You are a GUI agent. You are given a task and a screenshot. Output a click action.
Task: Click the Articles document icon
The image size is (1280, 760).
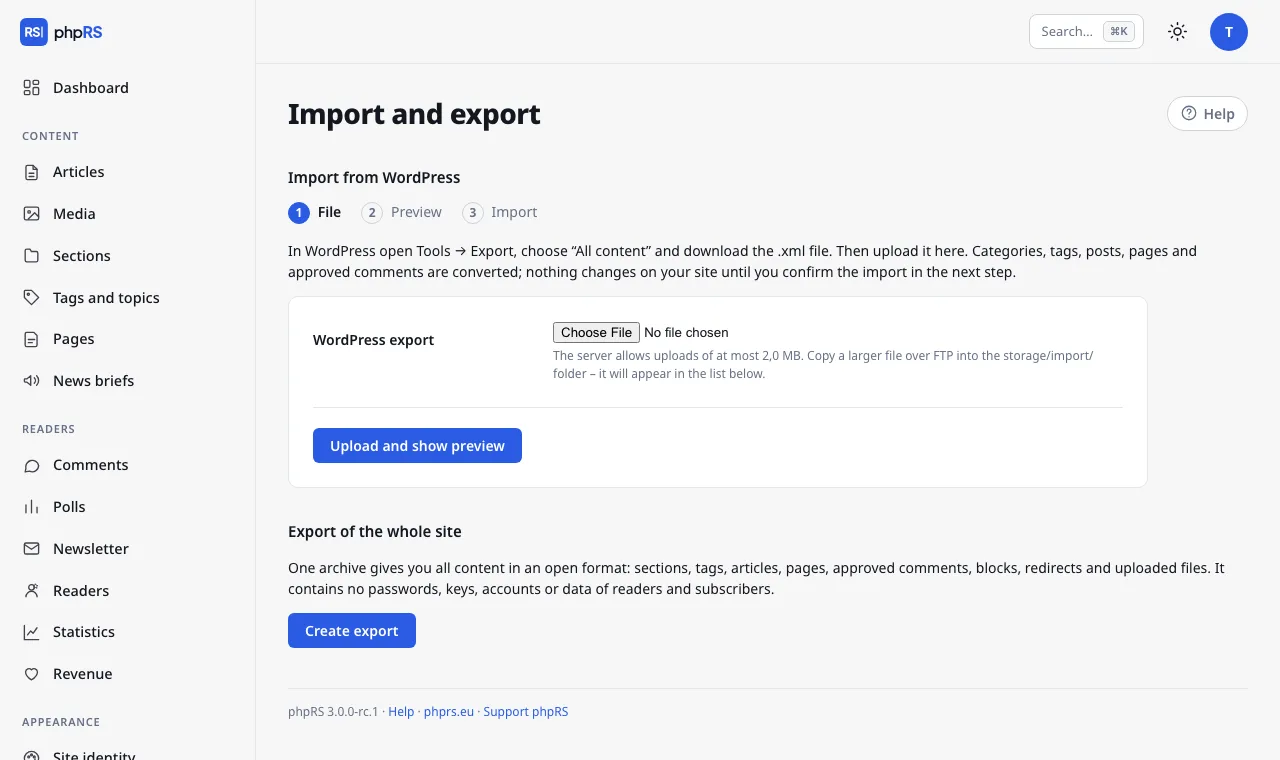coord(32,172)
